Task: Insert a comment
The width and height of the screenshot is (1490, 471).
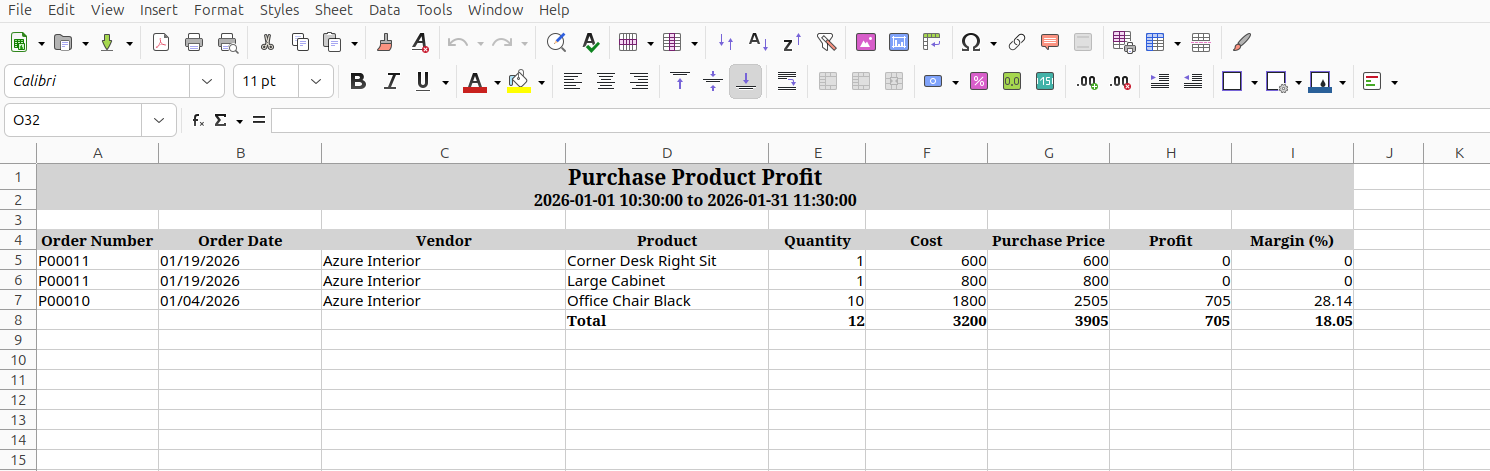Action: pos(1050,43)
